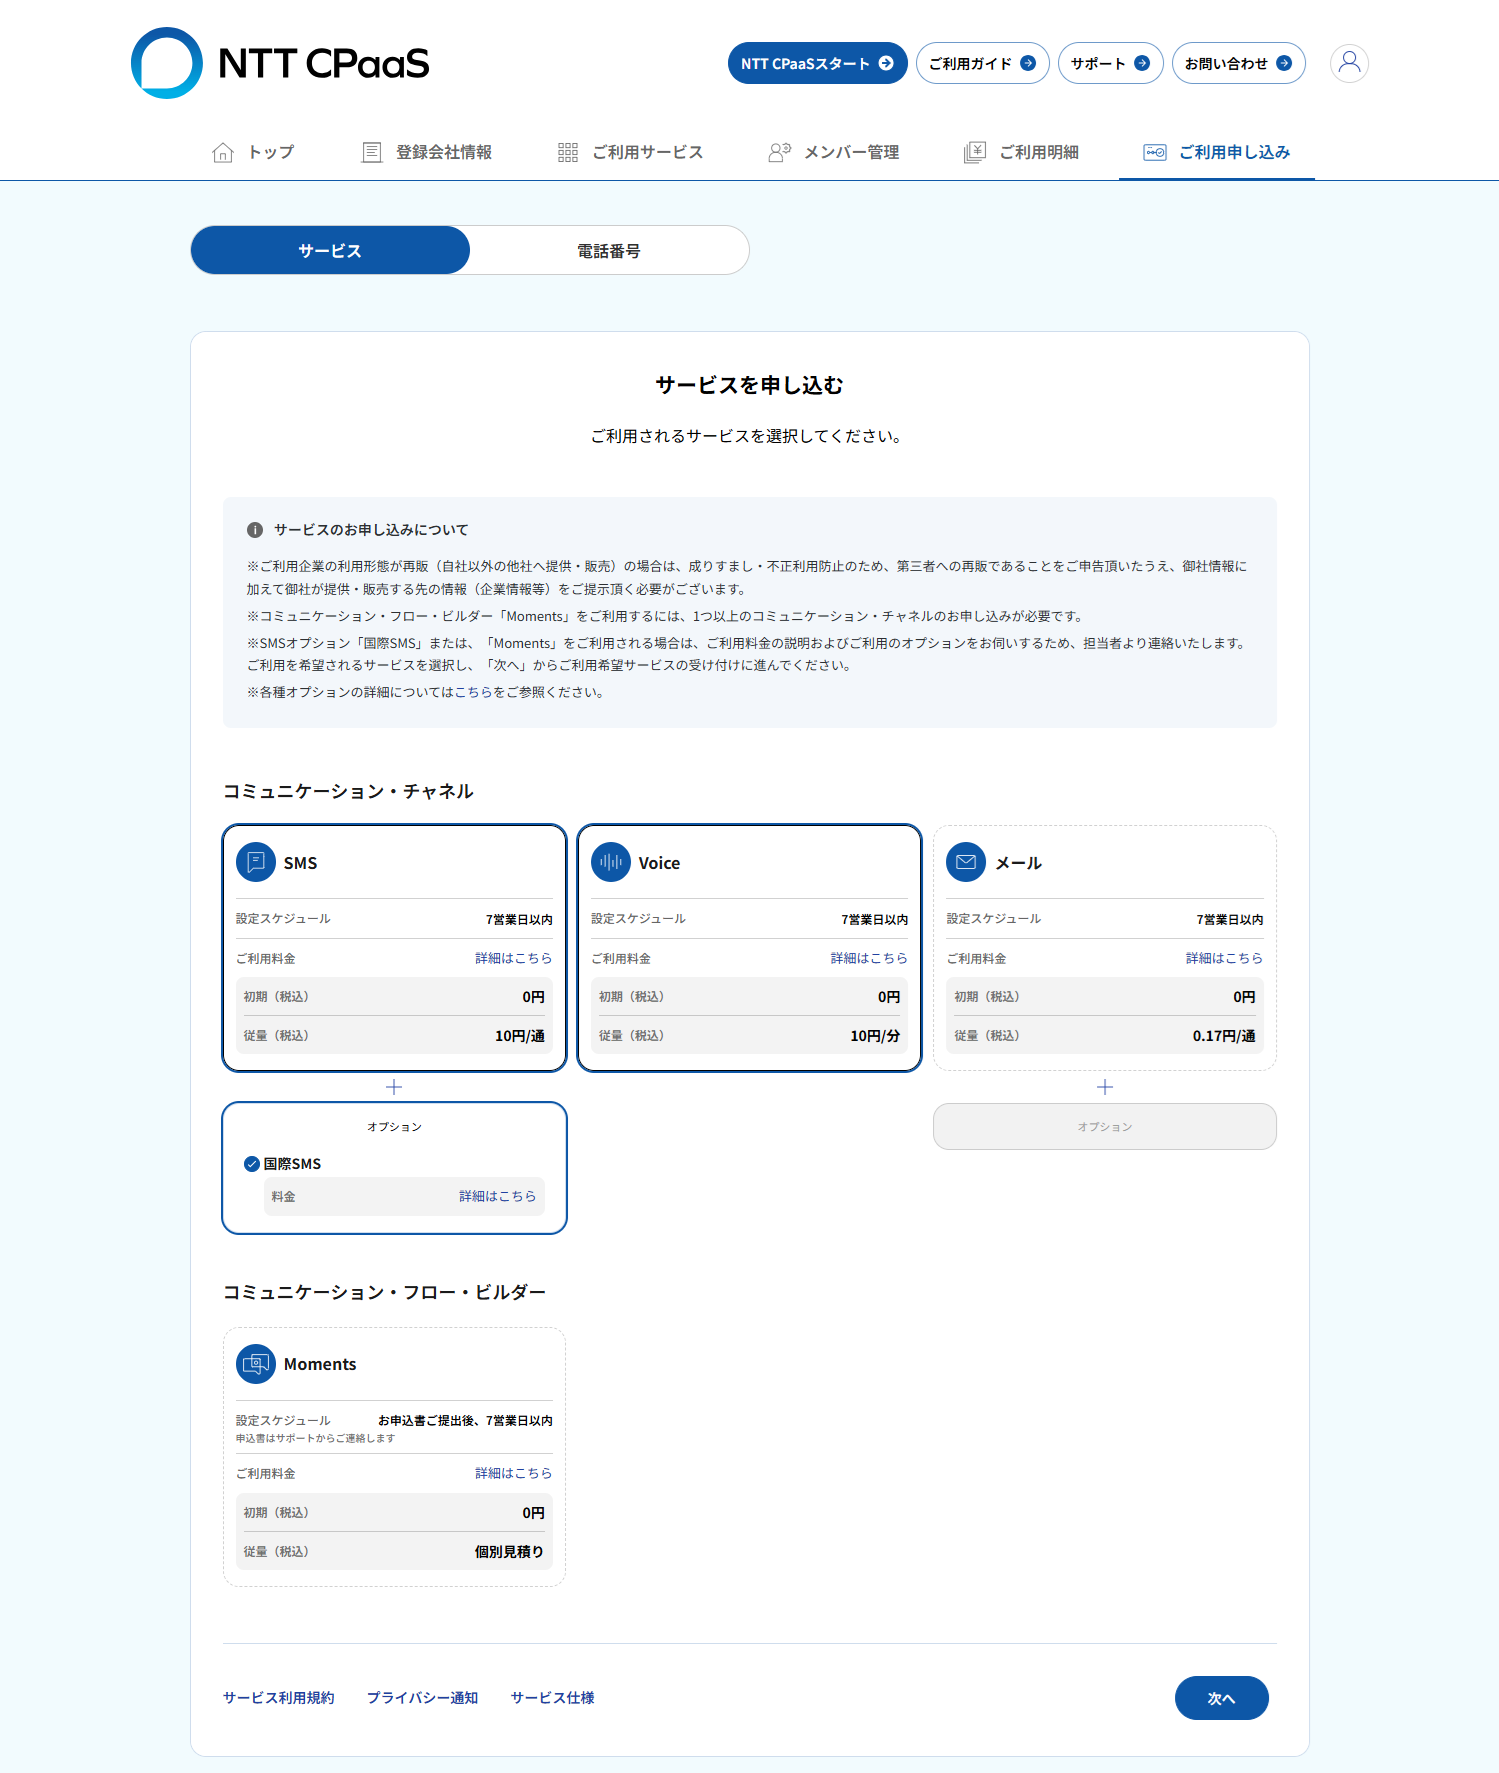The width and height of the screenshot is (1499, 1773).
Task: Open 詳細はこちら link in the SMS card
Action: [x=514, y=958]
